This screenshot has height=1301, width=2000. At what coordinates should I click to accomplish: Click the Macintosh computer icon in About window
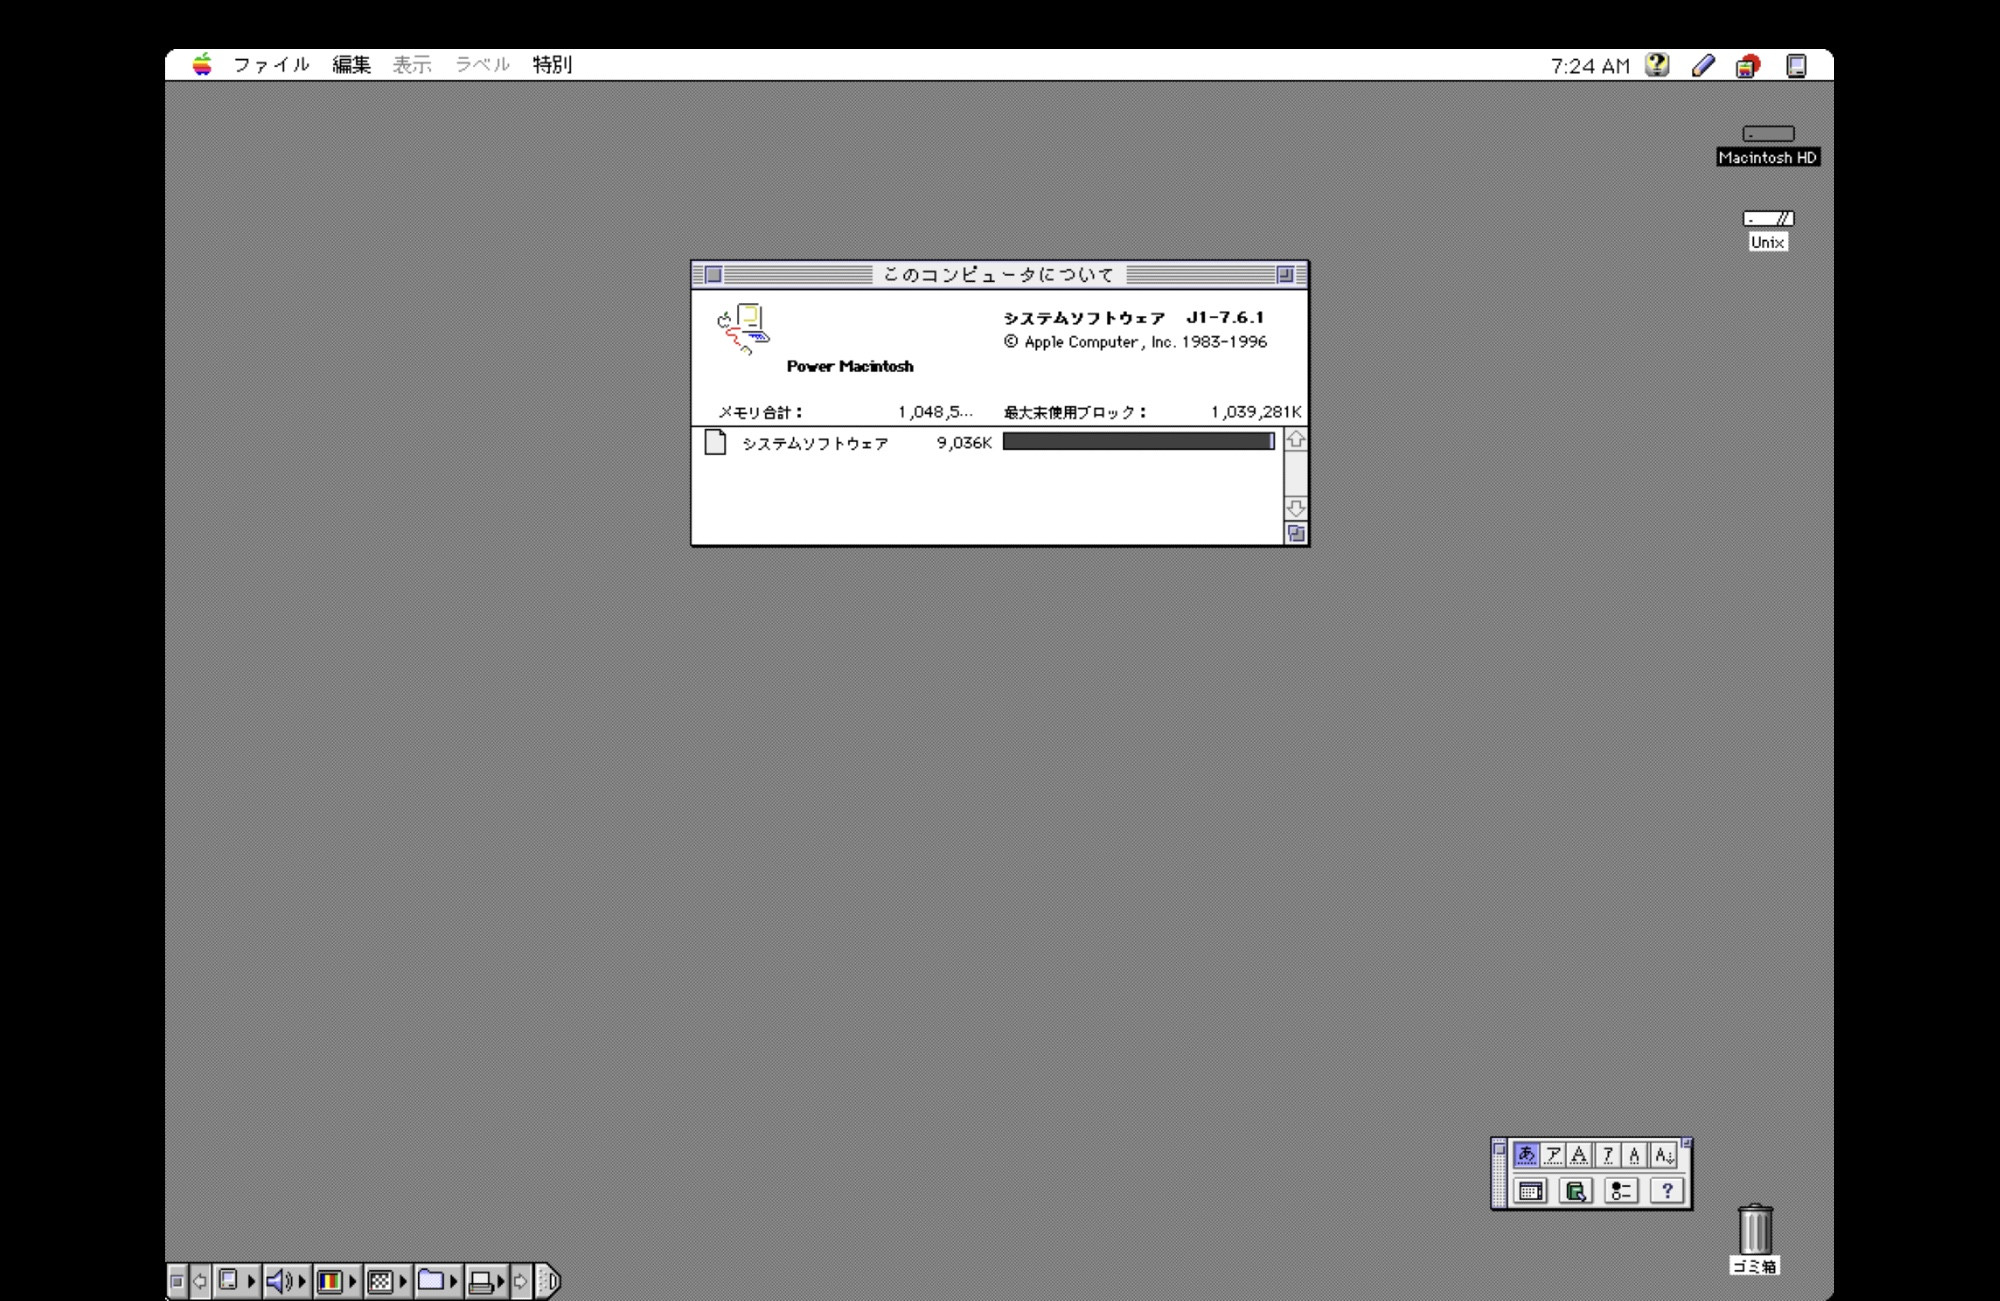click(743, 330)
